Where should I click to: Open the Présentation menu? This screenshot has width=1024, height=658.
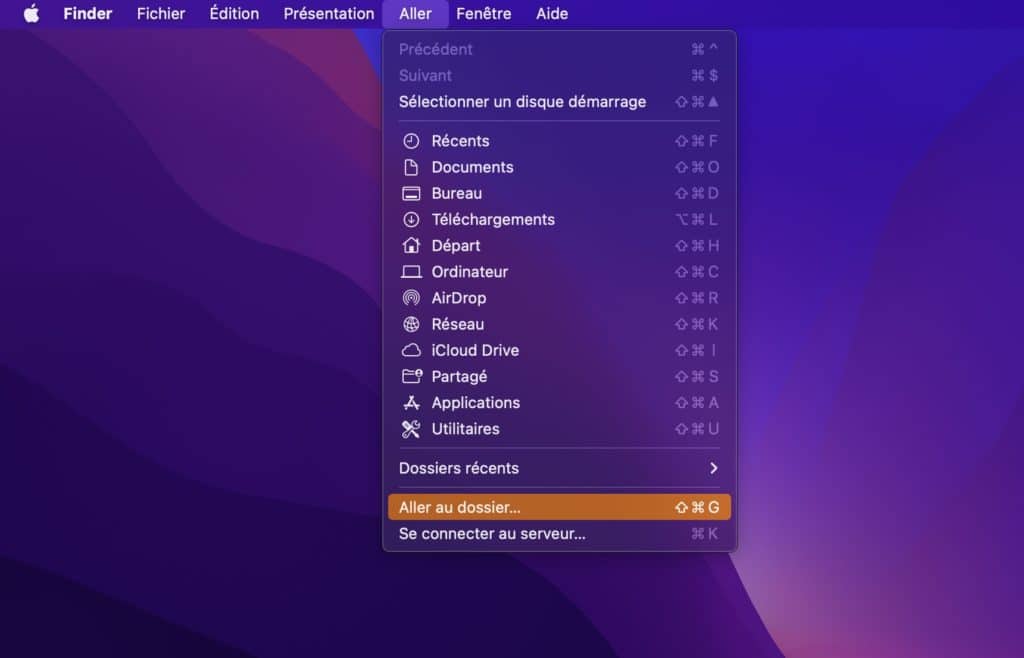[x=328, y=13]
